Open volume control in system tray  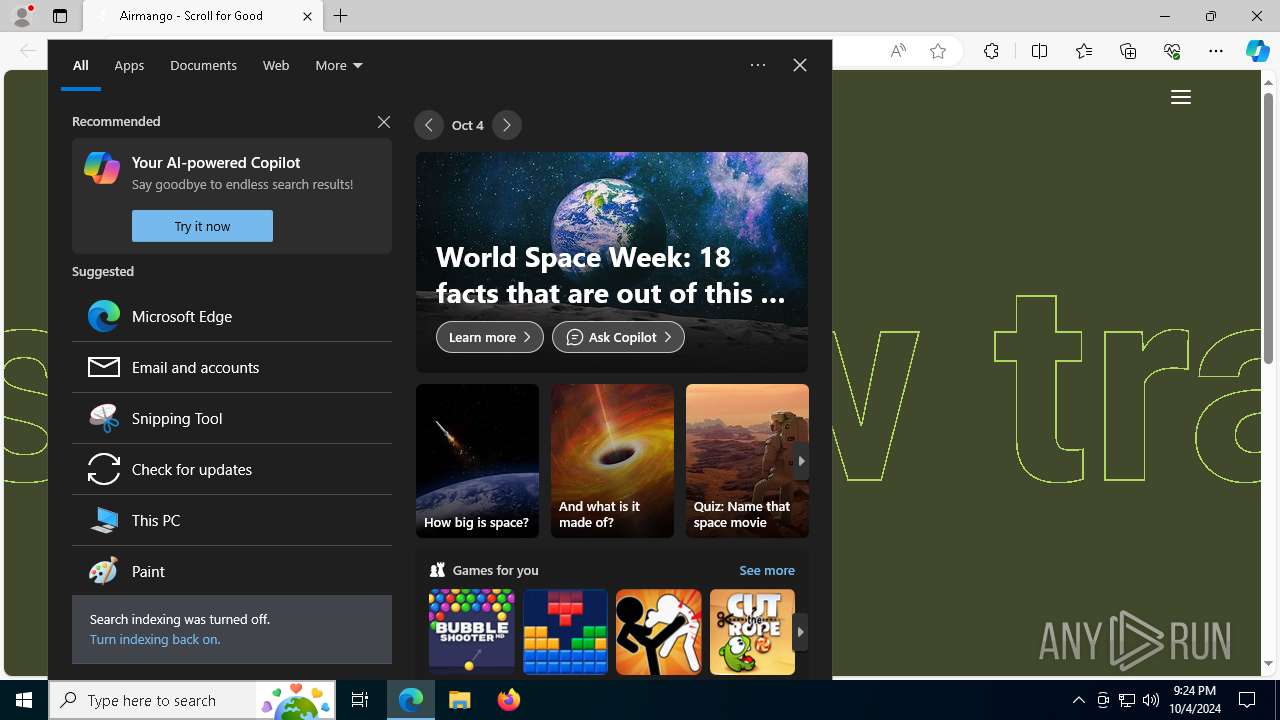1151,700
